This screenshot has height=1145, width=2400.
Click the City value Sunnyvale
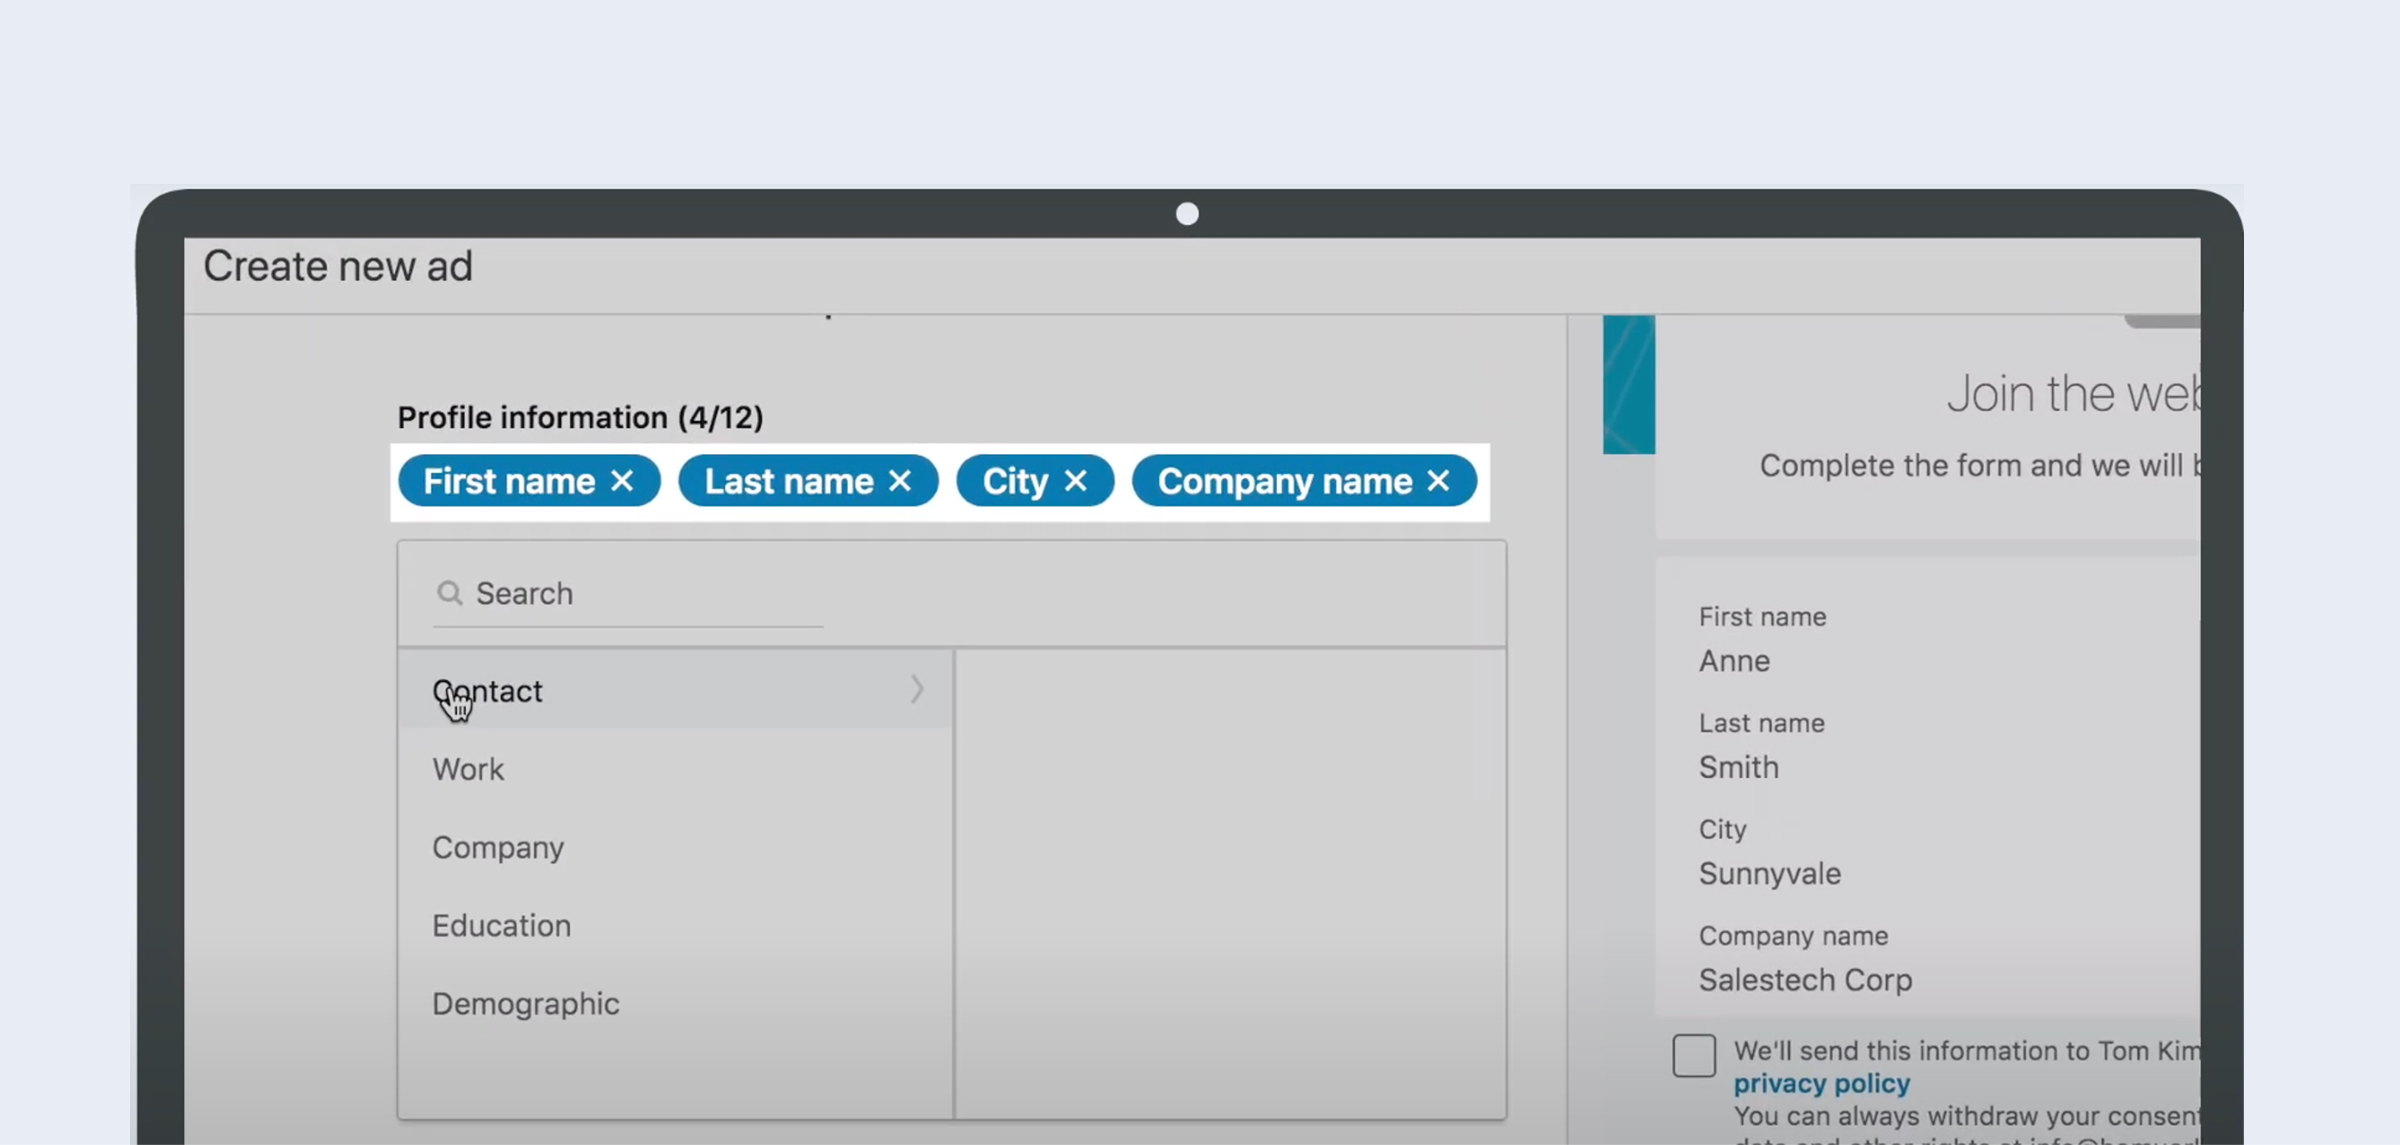[1769, 873]
